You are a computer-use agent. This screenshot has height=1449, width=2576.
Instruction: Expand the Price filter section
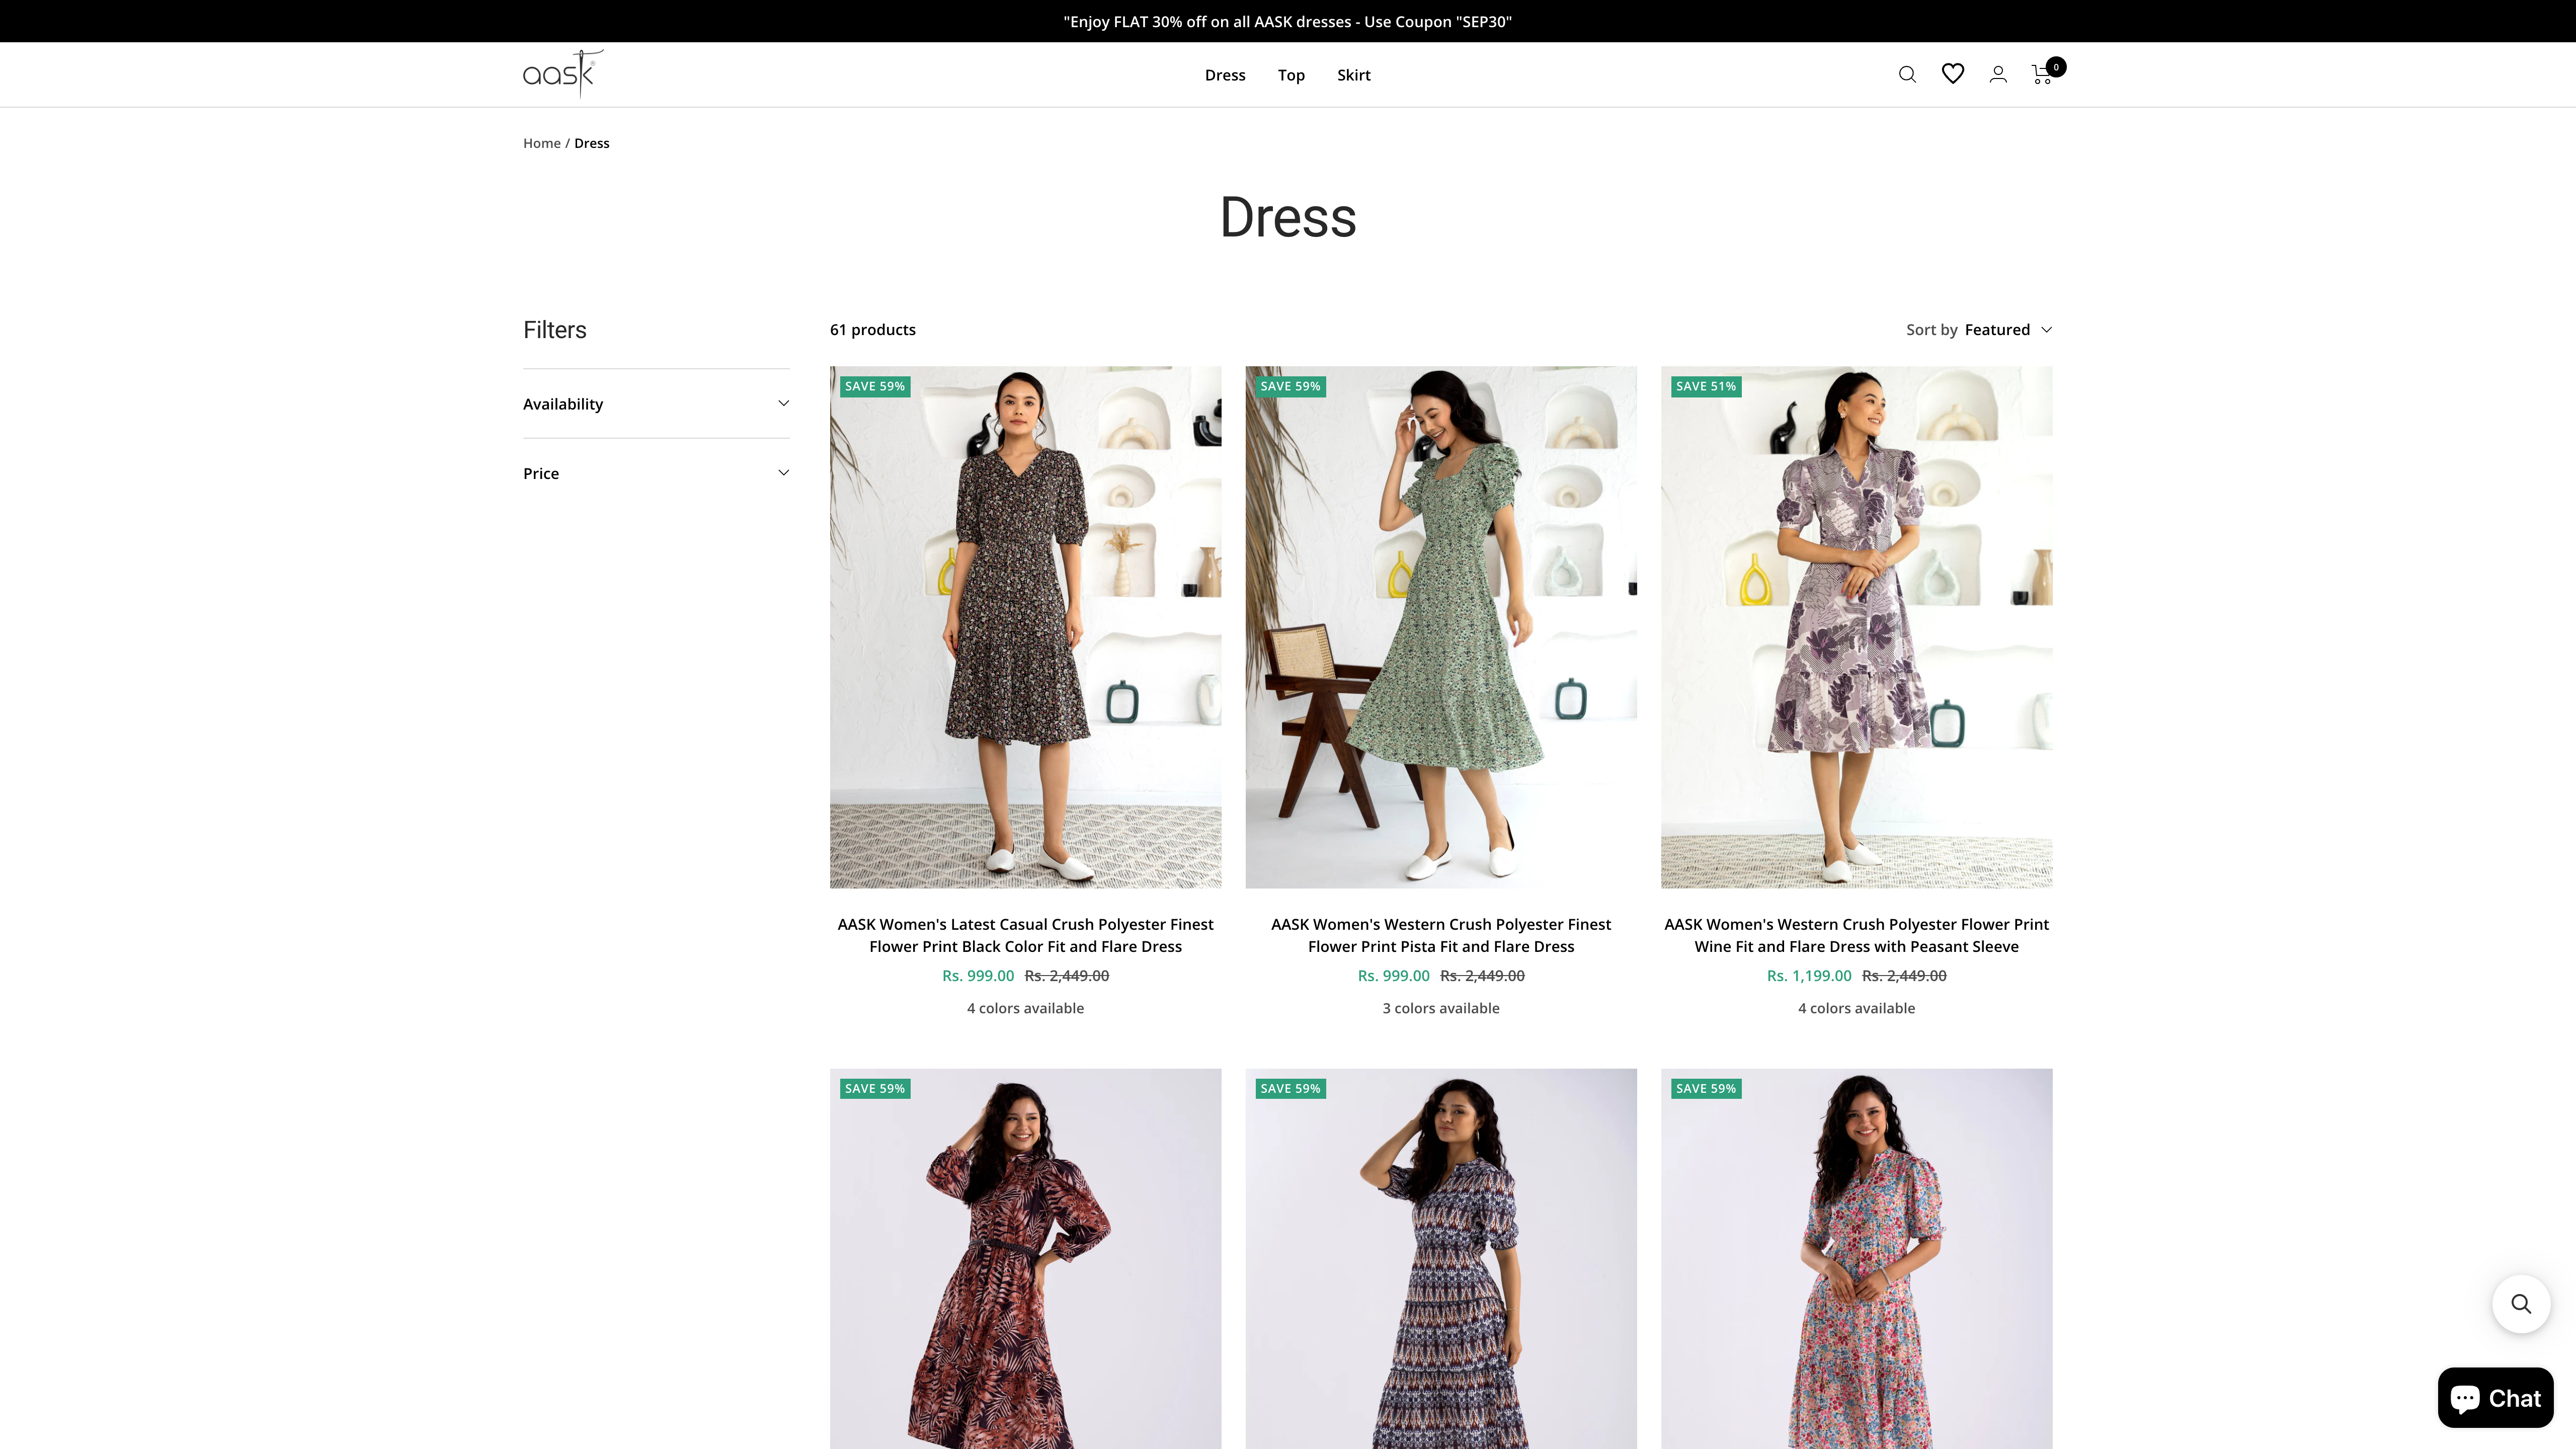click(x=656, y=472)
